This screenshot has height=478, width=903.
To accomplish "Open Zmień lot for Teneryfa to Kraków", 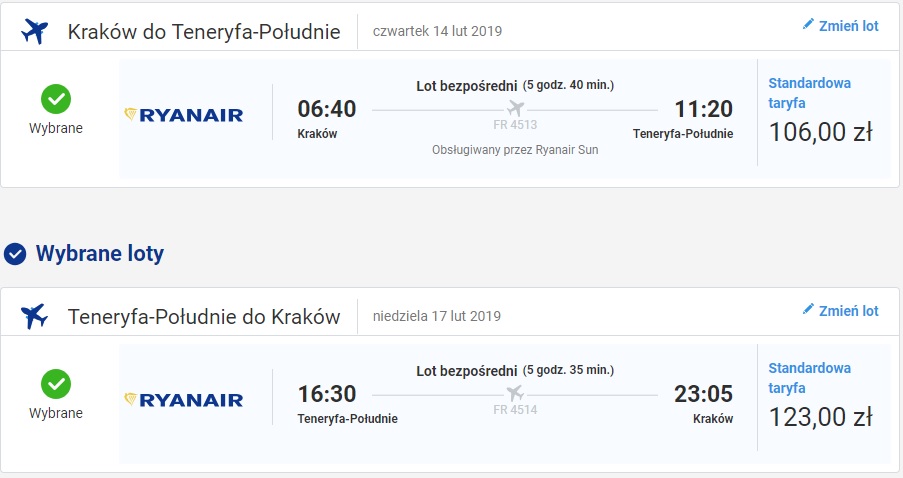I will (x=841, y=310).
